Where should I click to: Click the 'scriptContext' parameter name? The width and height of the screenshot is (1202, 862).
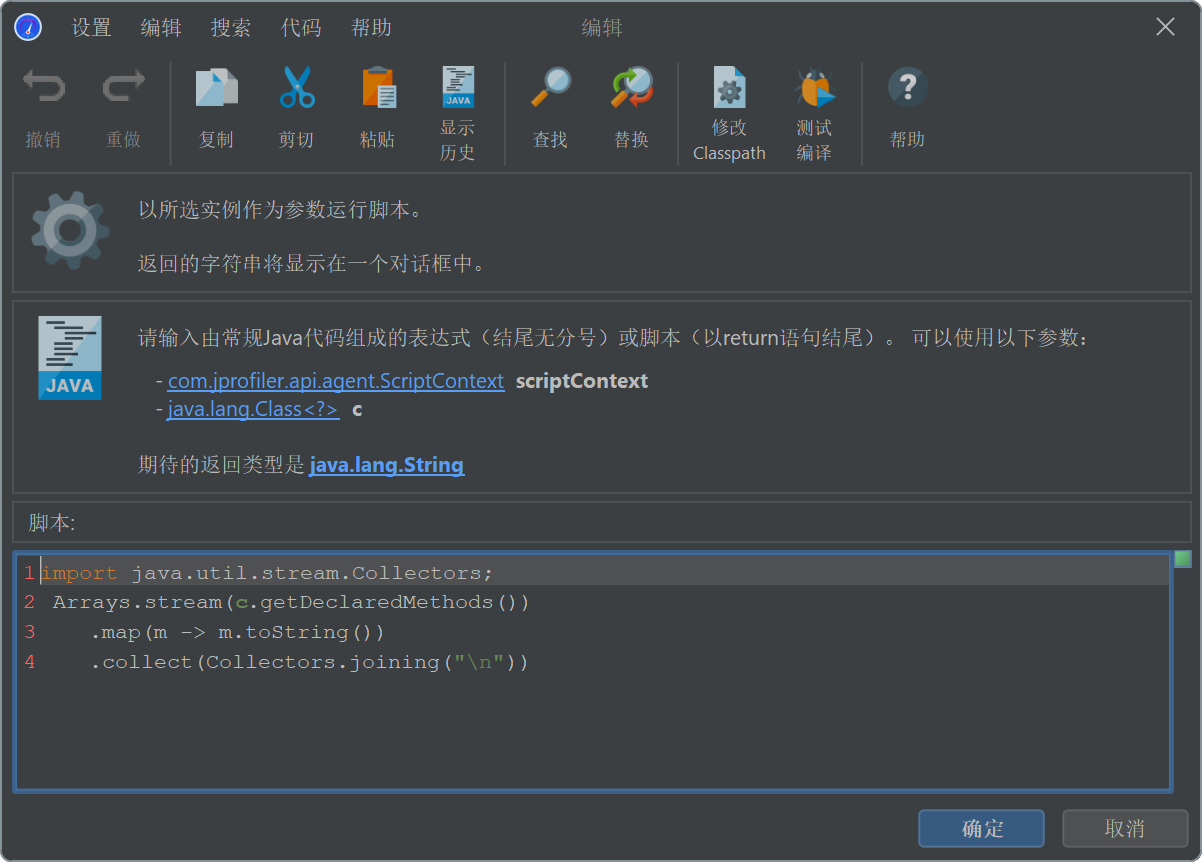click(x=582, y=381)
